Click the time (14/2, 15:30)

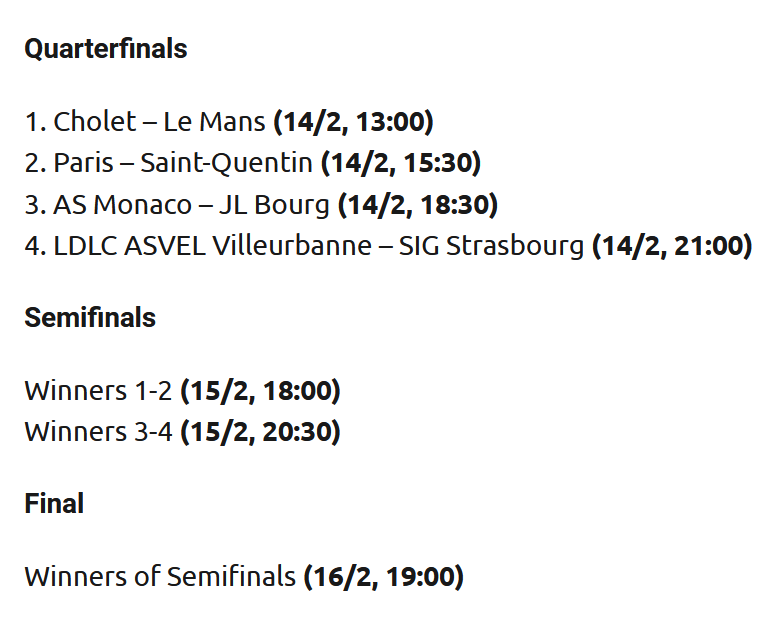(401, 163)
